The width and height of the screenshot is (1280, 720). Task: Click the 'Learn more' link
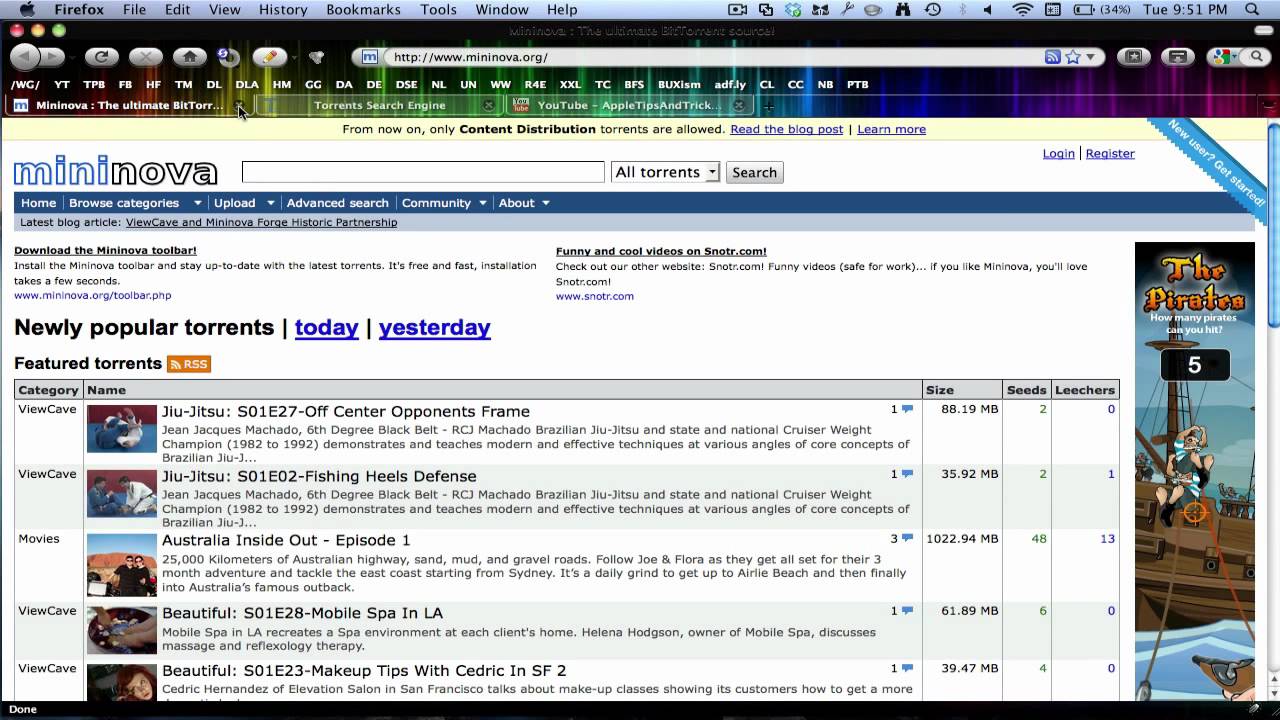click(x=891, y=129)
